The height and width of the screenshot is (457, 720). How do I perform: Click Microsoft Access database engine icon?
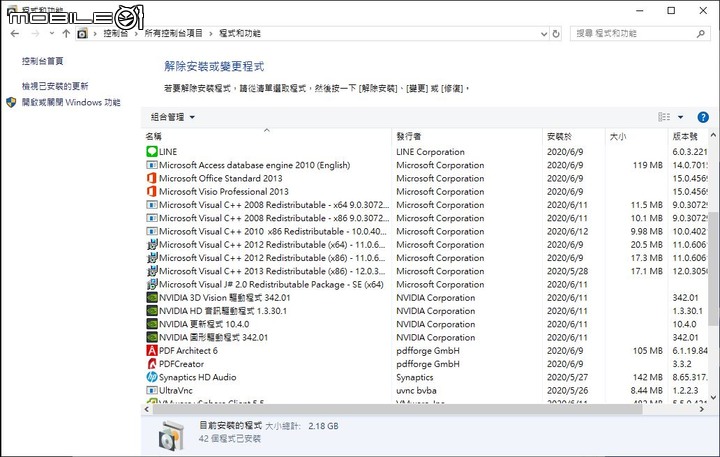[152, 165]
